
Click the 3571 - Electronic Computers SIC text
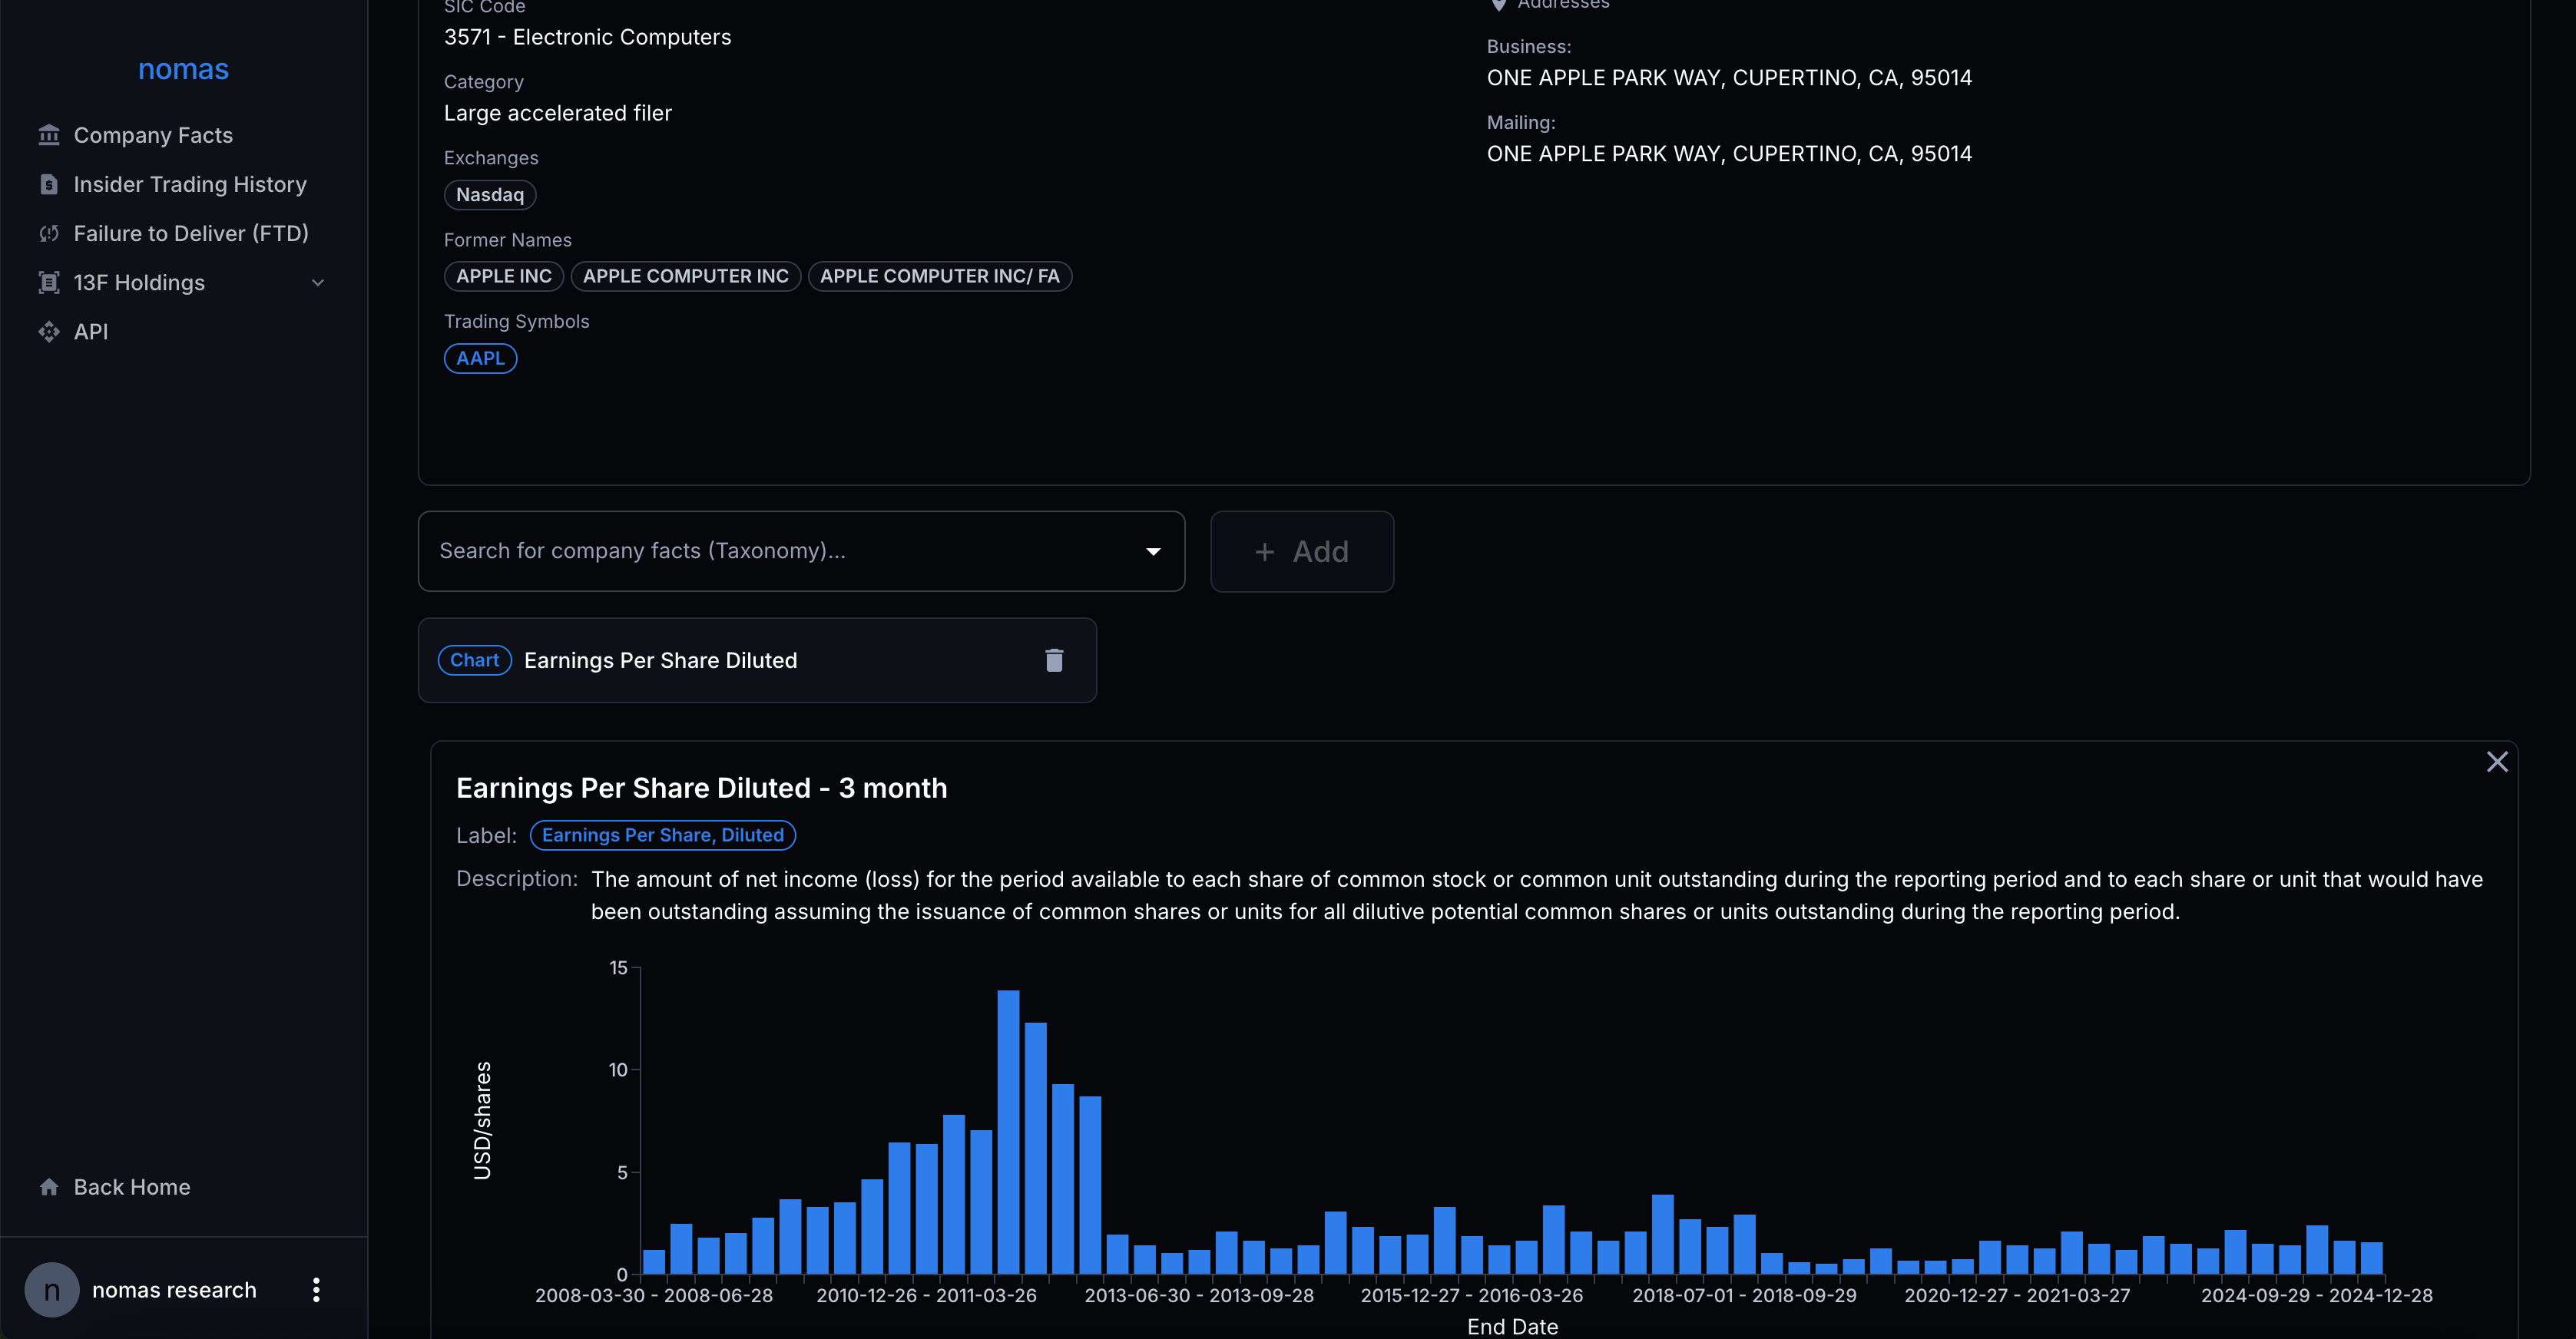click(x=587, y=37)
